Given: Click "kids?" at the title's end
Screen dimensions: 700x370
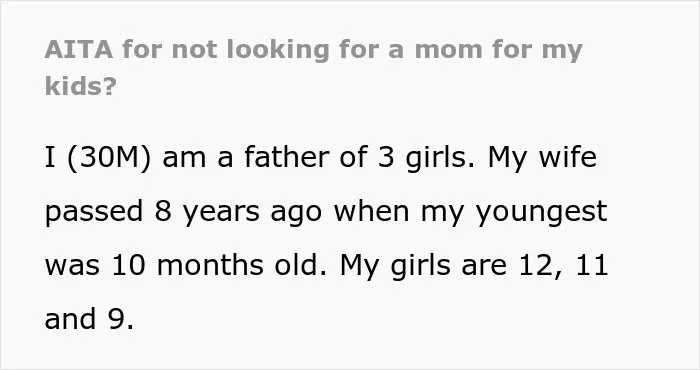Looking at the screenshot, I should pyautogui.click(x=80, y=85).
